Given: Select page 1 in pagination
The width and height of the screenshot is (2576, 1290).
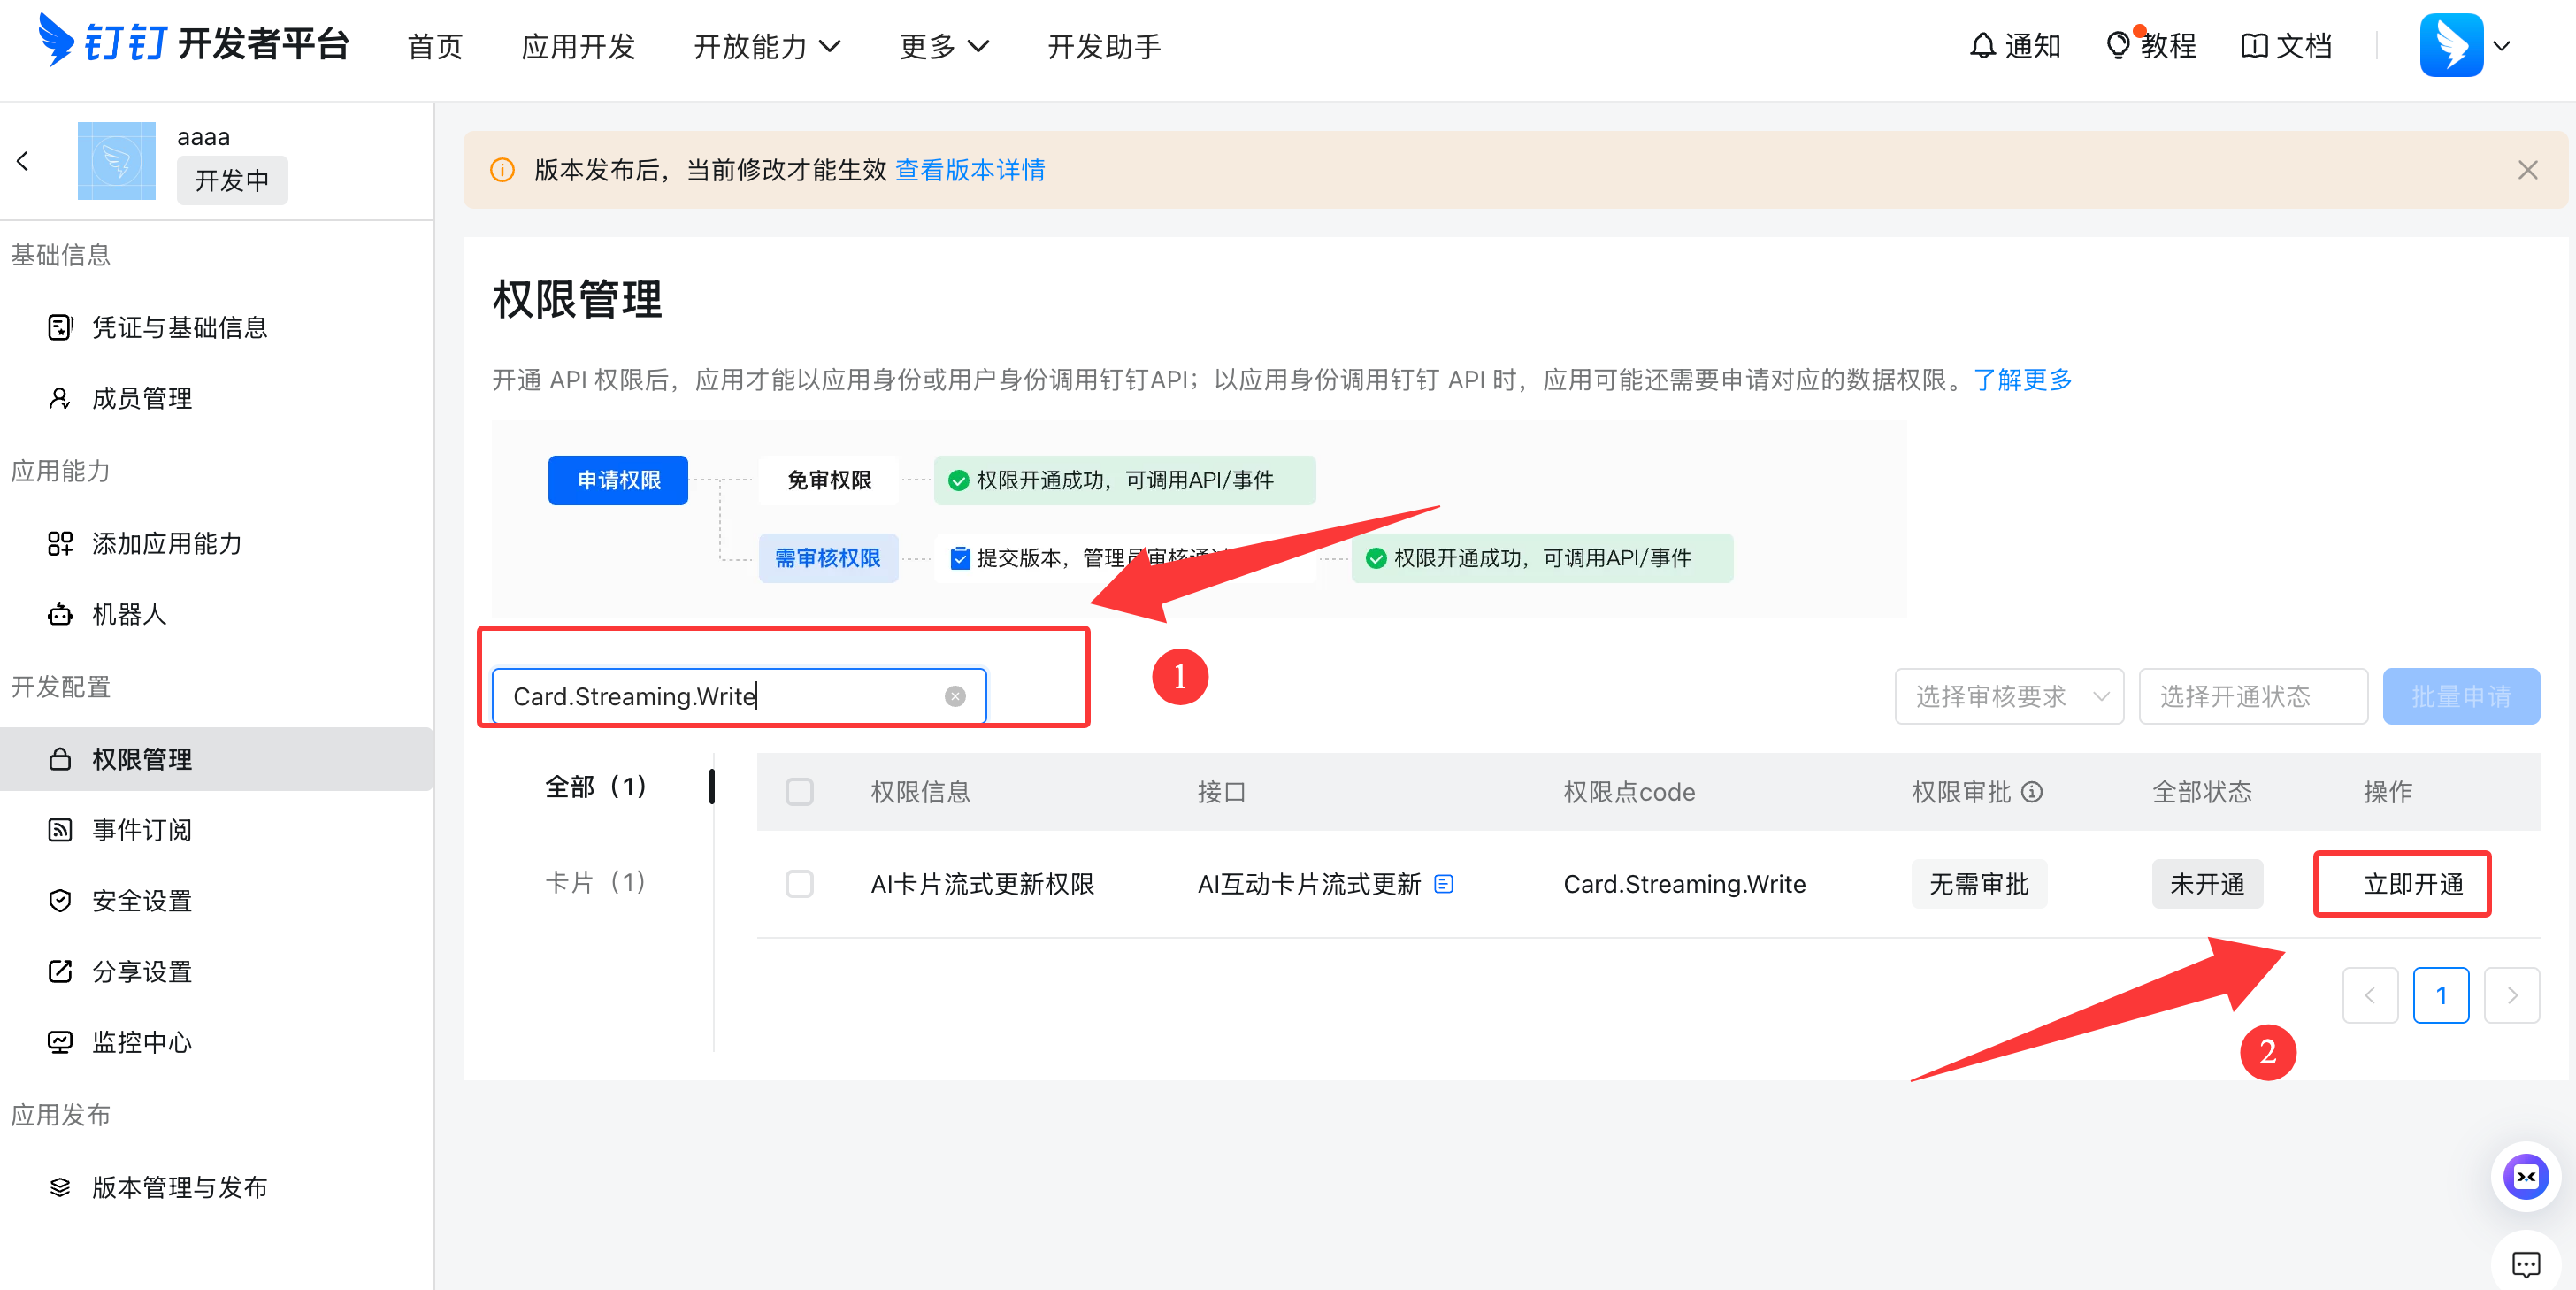Looking at the screenshot, I should (x=2440, y=995).
